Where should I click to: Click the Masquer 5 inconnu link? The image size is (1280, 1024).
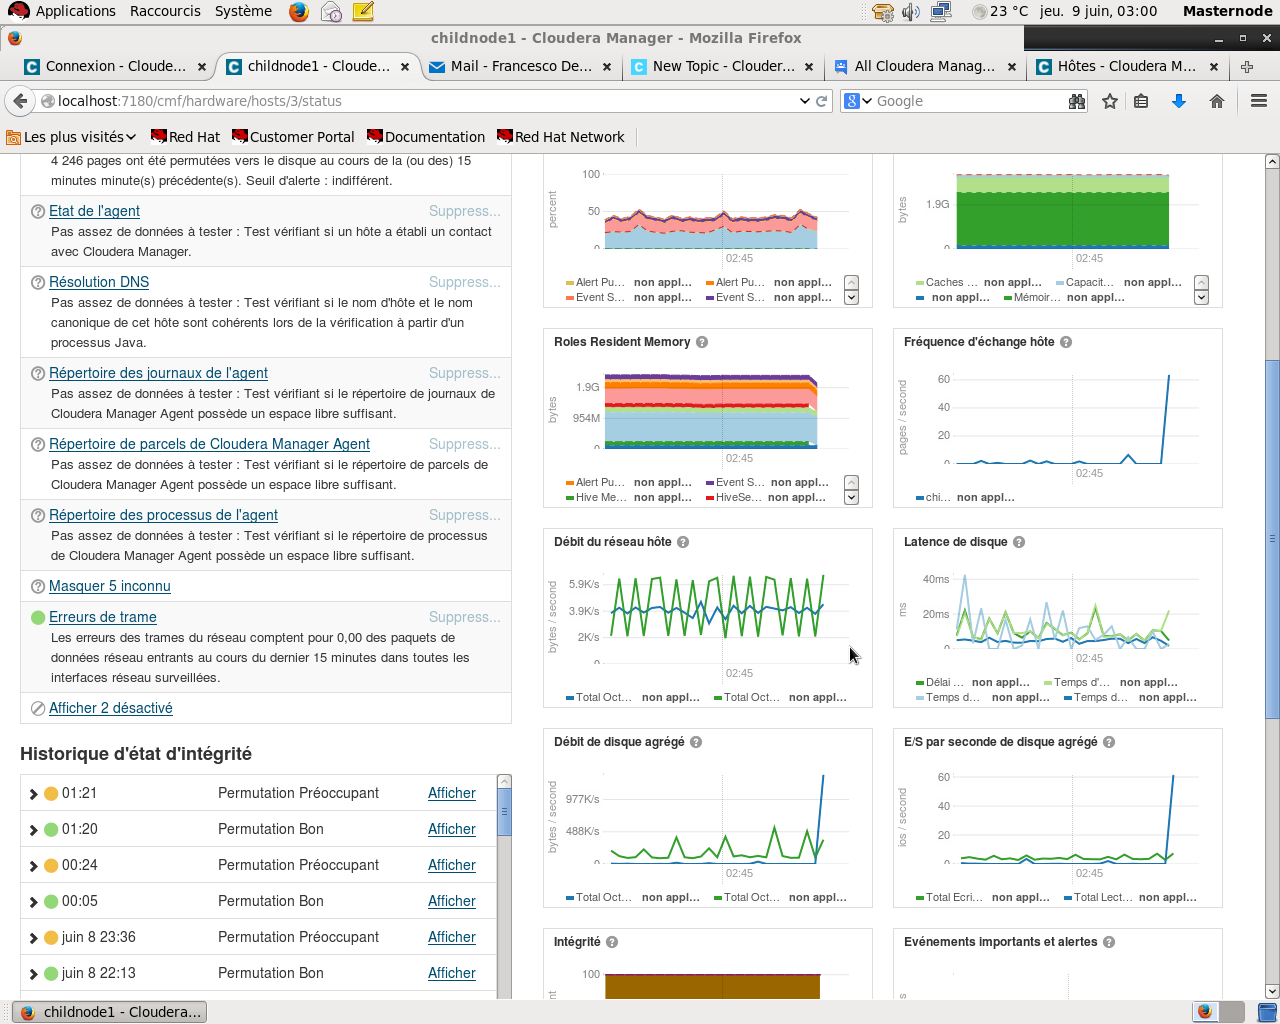coord(108,585)
